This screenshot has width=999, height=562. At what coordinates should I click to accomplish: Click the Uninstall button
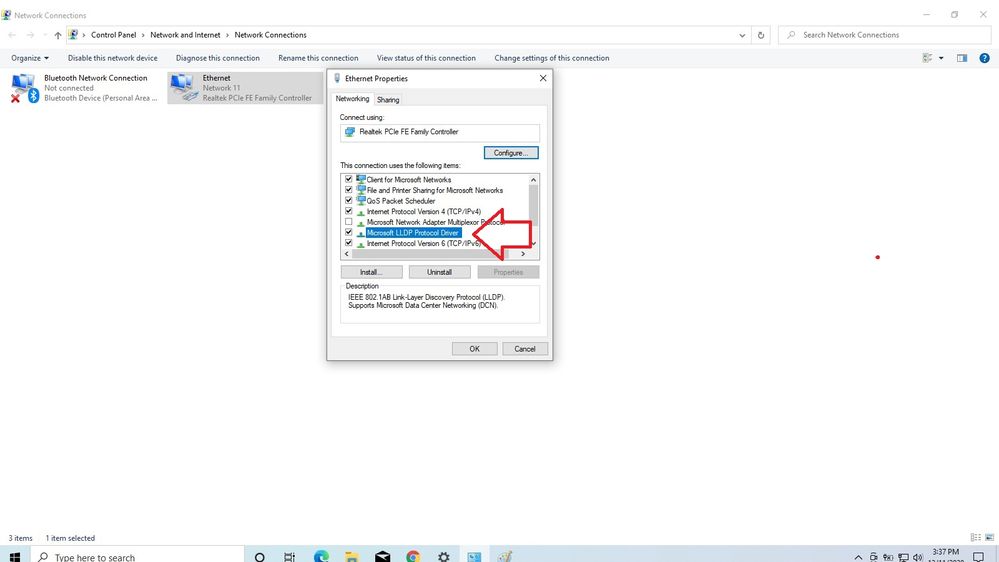tap(440, 272)
